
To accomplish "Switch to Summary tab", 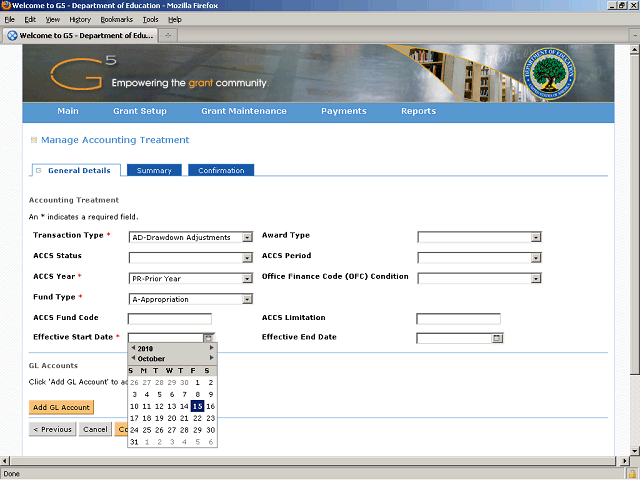I will click(x=154, y=170).
